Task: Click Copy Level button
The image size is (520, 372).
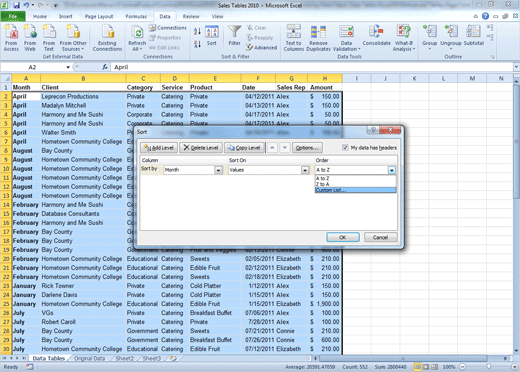Action: [x=244, y=147]
